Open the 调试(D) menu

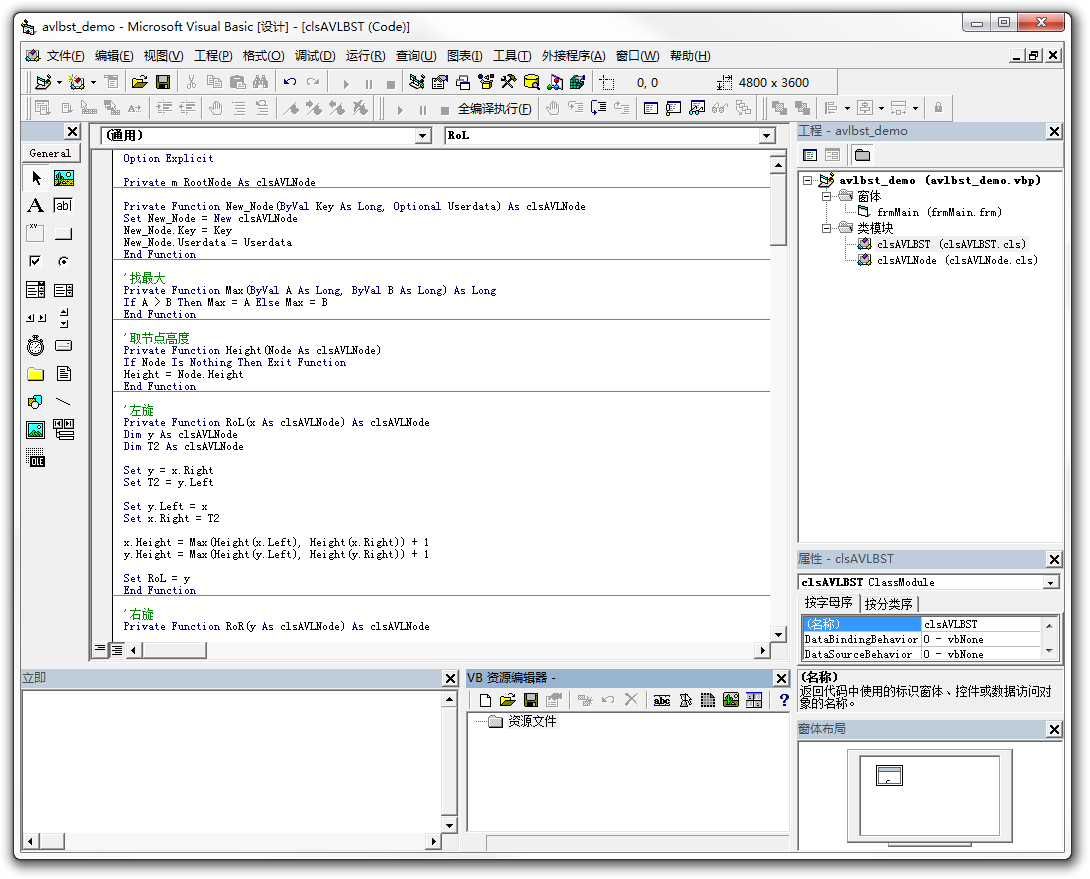point(314,56)
